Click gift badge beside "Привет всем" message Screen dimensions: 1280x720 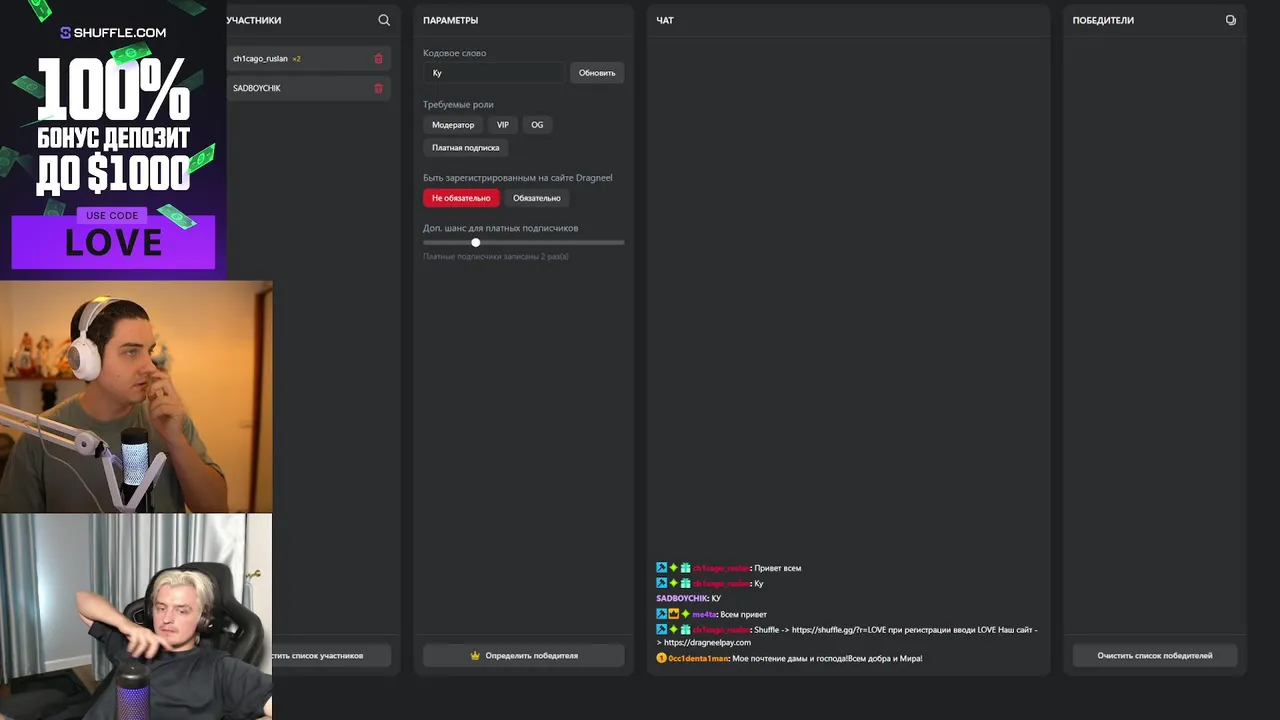[685, 568]
